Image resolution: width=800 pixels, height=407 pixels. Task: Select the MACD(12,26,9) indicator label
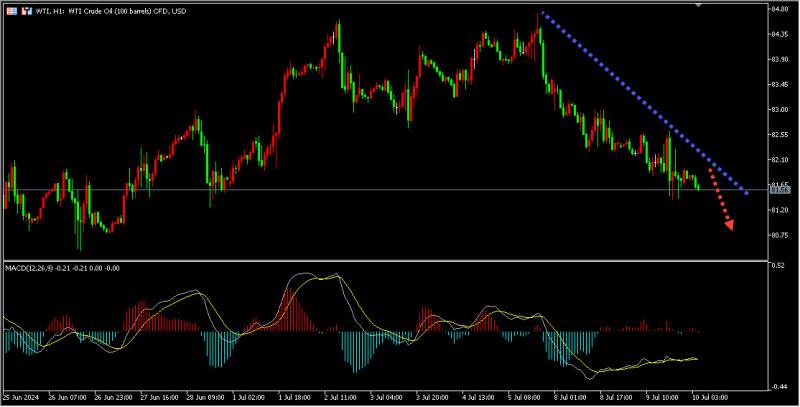[62, 268]
